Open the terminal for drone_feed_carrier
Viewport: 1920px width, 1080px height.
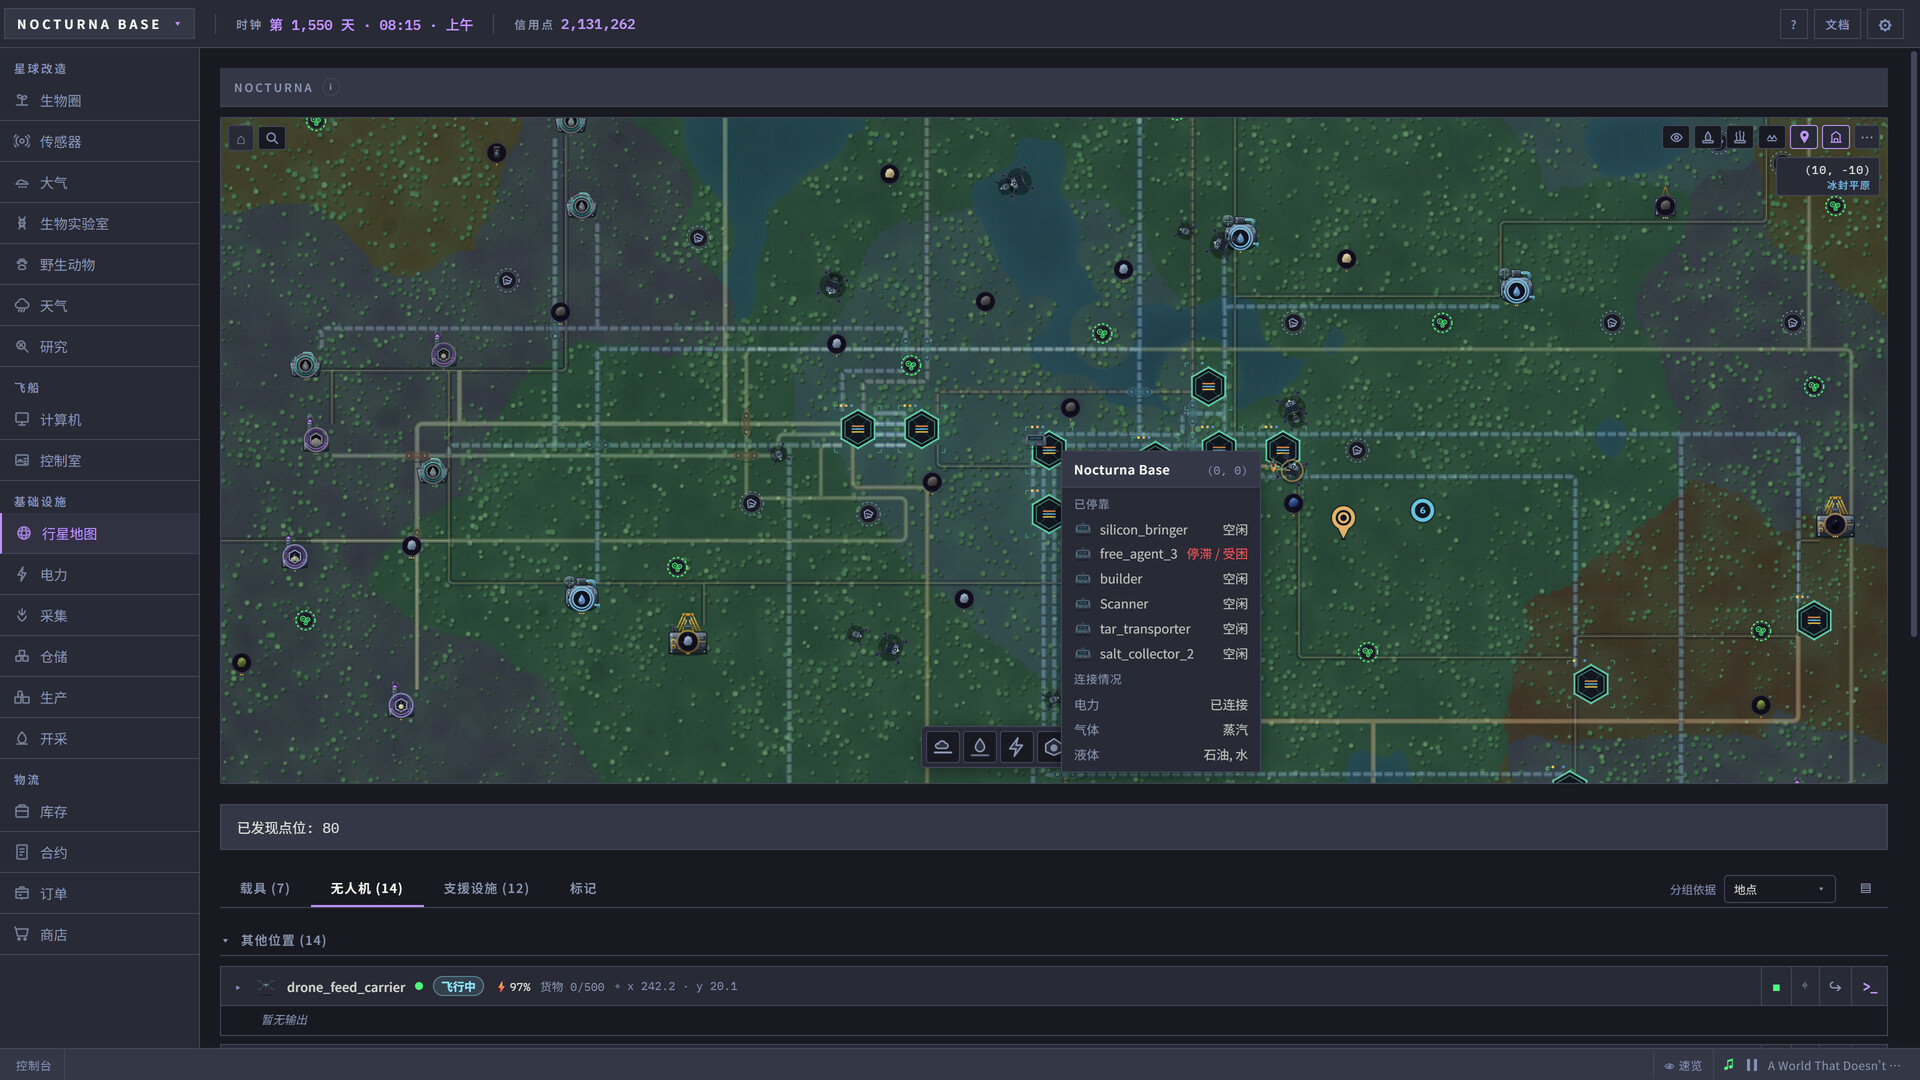click(x=1869, y=987)
